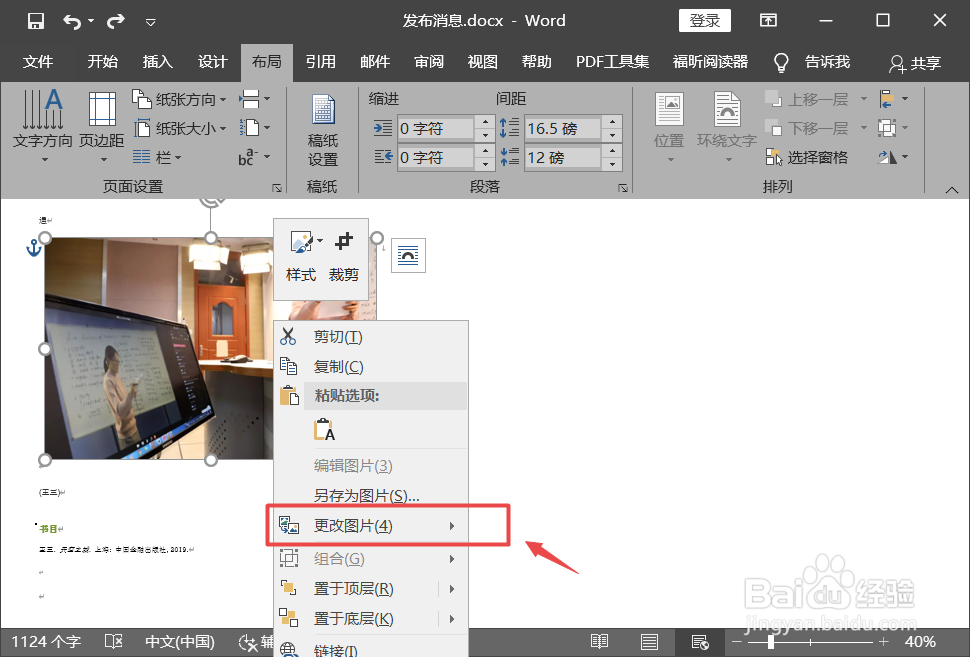The width and height of the screenshot is (970, 657).
Task: Click the 告诉我 lightbulb search box
Action: coord(812,62)
